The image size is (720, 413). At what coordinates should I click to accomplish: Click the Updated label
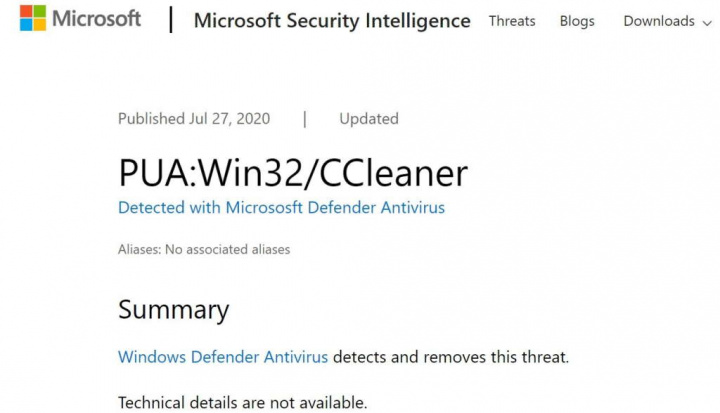[368, 118]
